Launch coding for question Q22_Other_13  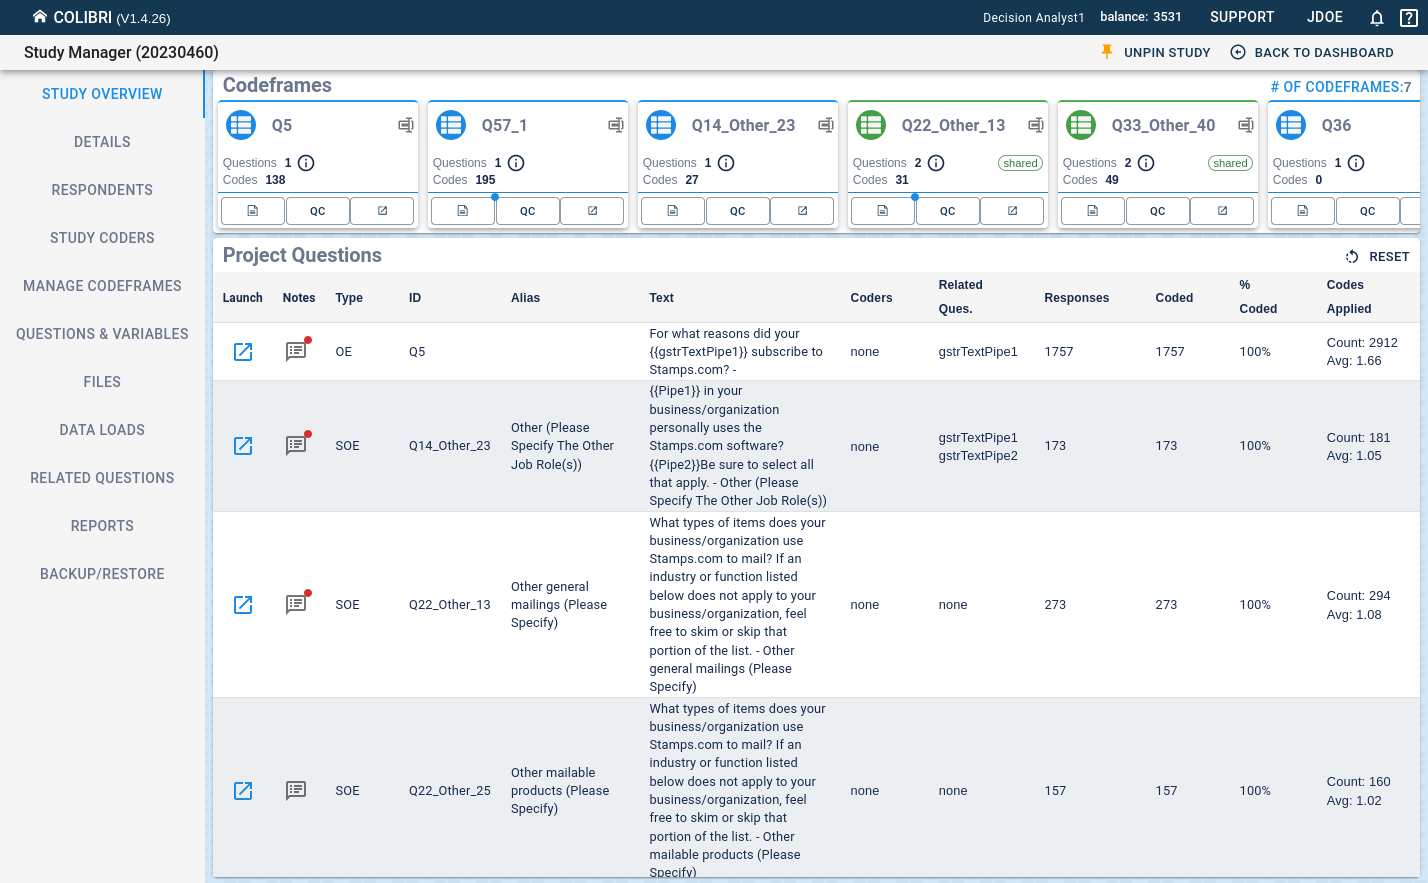coord(243,605)
